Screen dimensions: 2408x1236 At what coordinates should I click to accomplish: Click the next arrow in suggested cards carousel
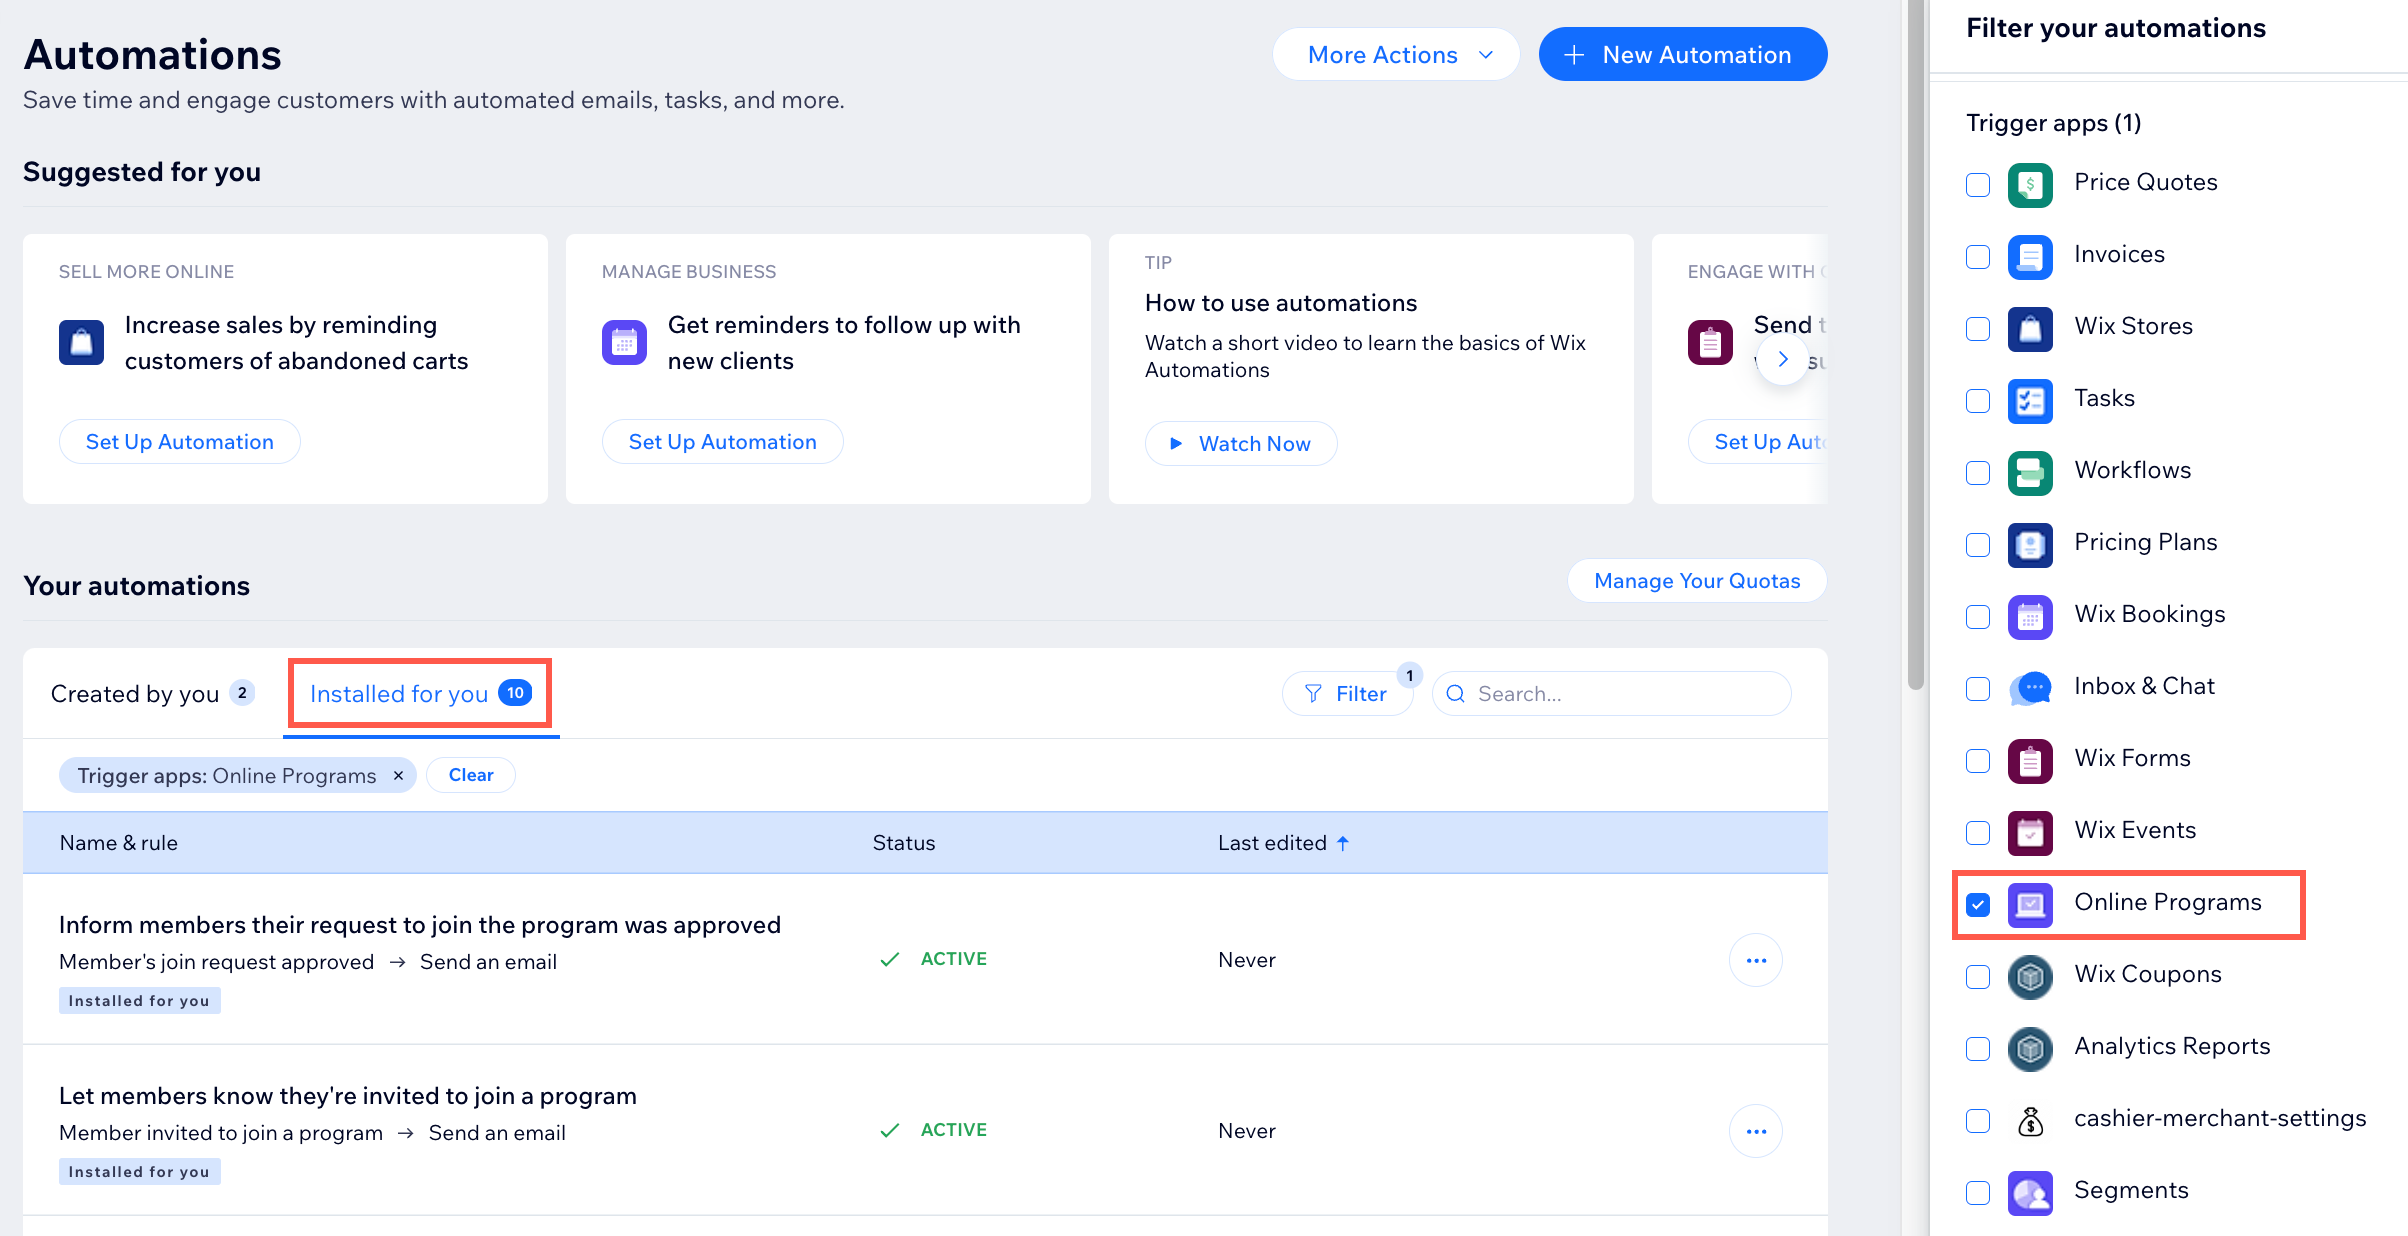pyautogui.click(x=1782, y=359)
